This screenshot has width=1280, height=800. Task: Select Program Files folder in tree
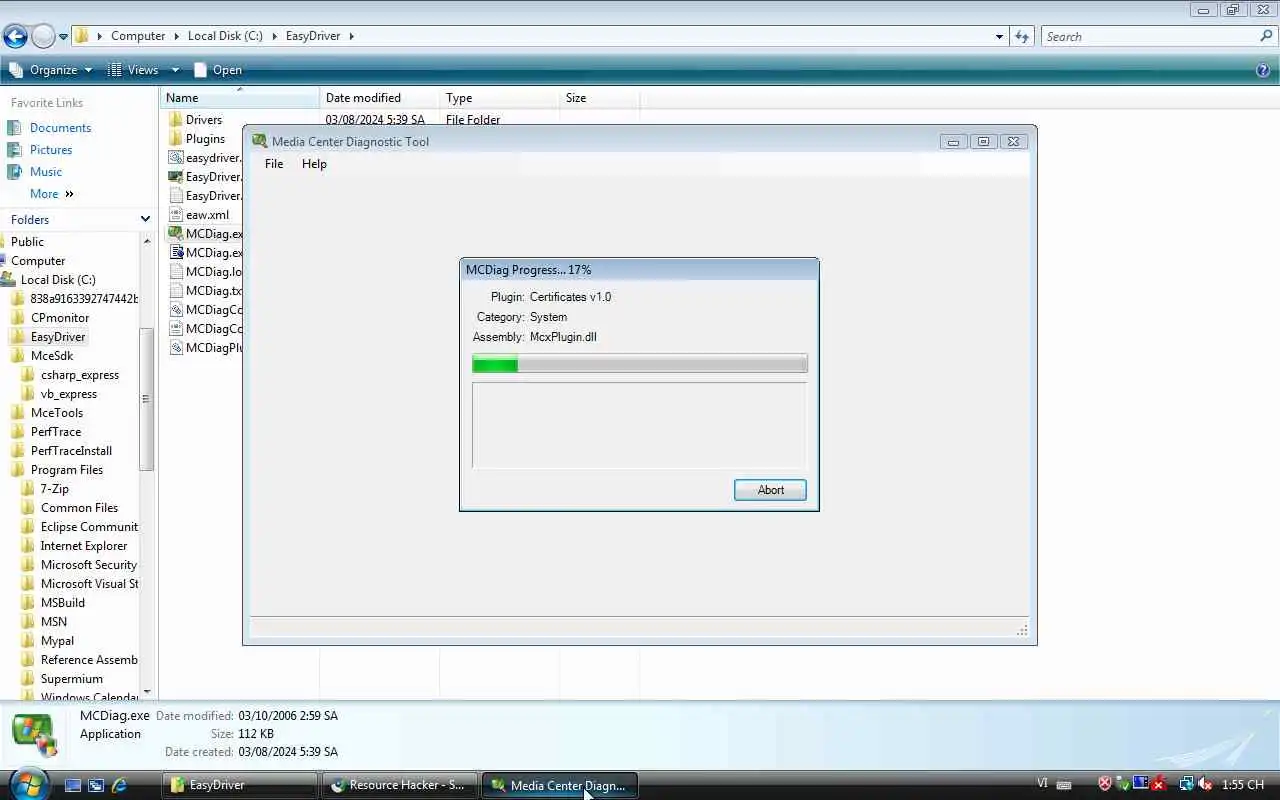[x=67, y=470]
